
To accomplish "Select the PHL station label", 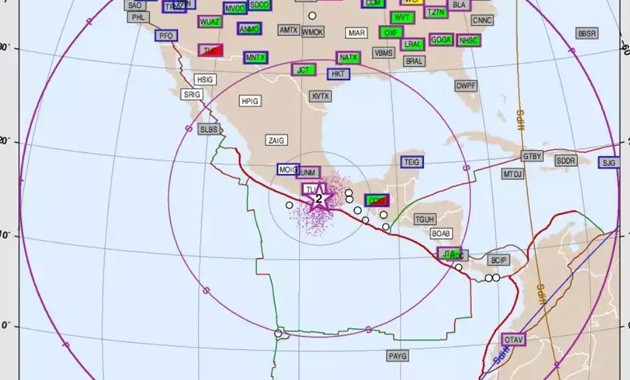I will tap(138, 17).
